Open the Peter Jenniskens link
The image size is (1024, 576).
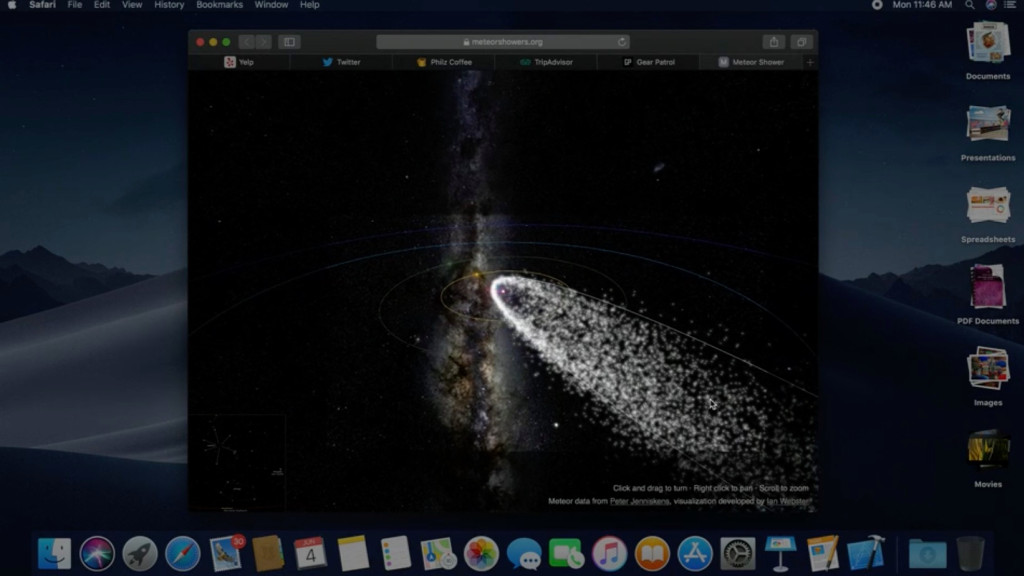pyautogui.click(x=639, y=502)
